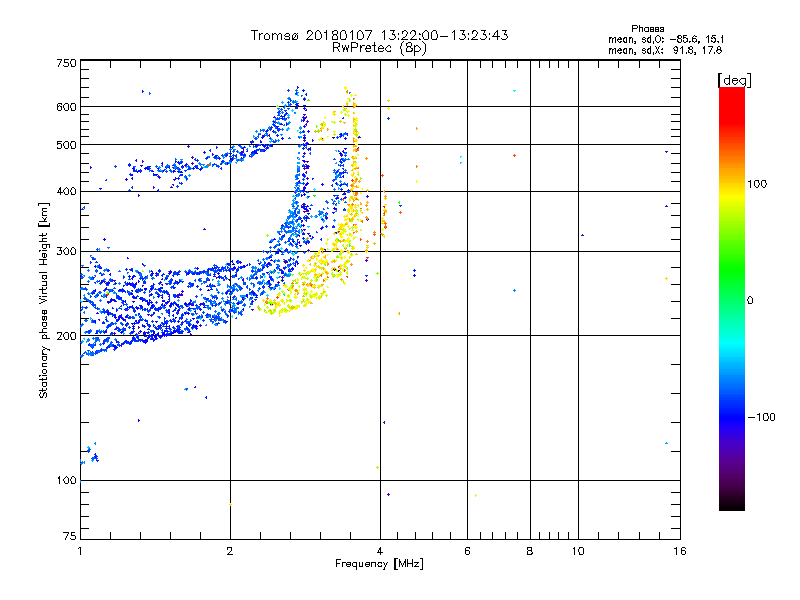Click the y-axis tick label '300'
Screen dimensions: 800x600
point(67,252)
